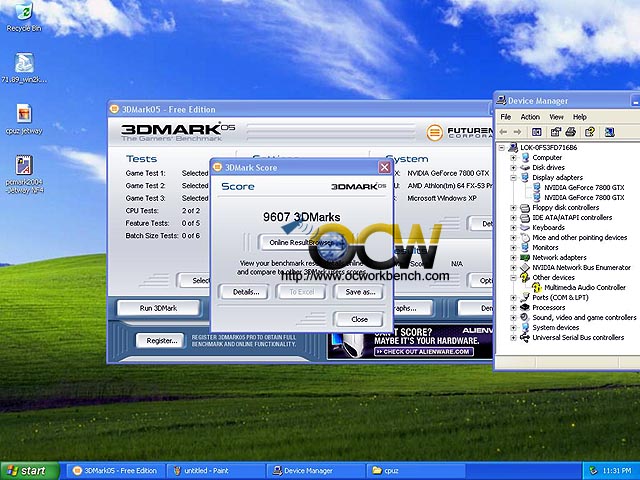Click the Close button in score dialog

[360, 319]
